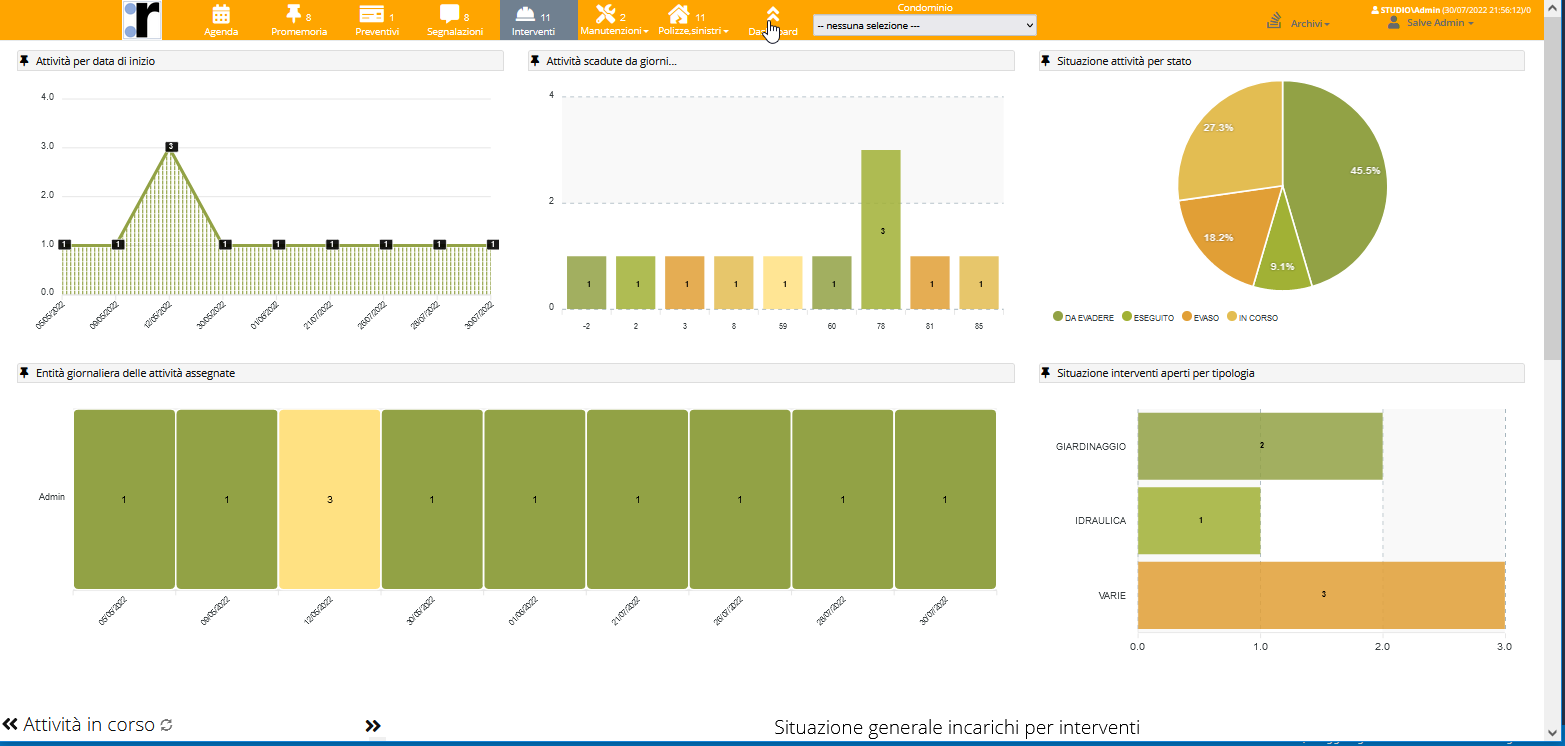Image resolution: width=1565 pixels, height=746 pixels.
Task: Click Entità giornaliera delle attività assegnate title
Action: pos(136,373)
